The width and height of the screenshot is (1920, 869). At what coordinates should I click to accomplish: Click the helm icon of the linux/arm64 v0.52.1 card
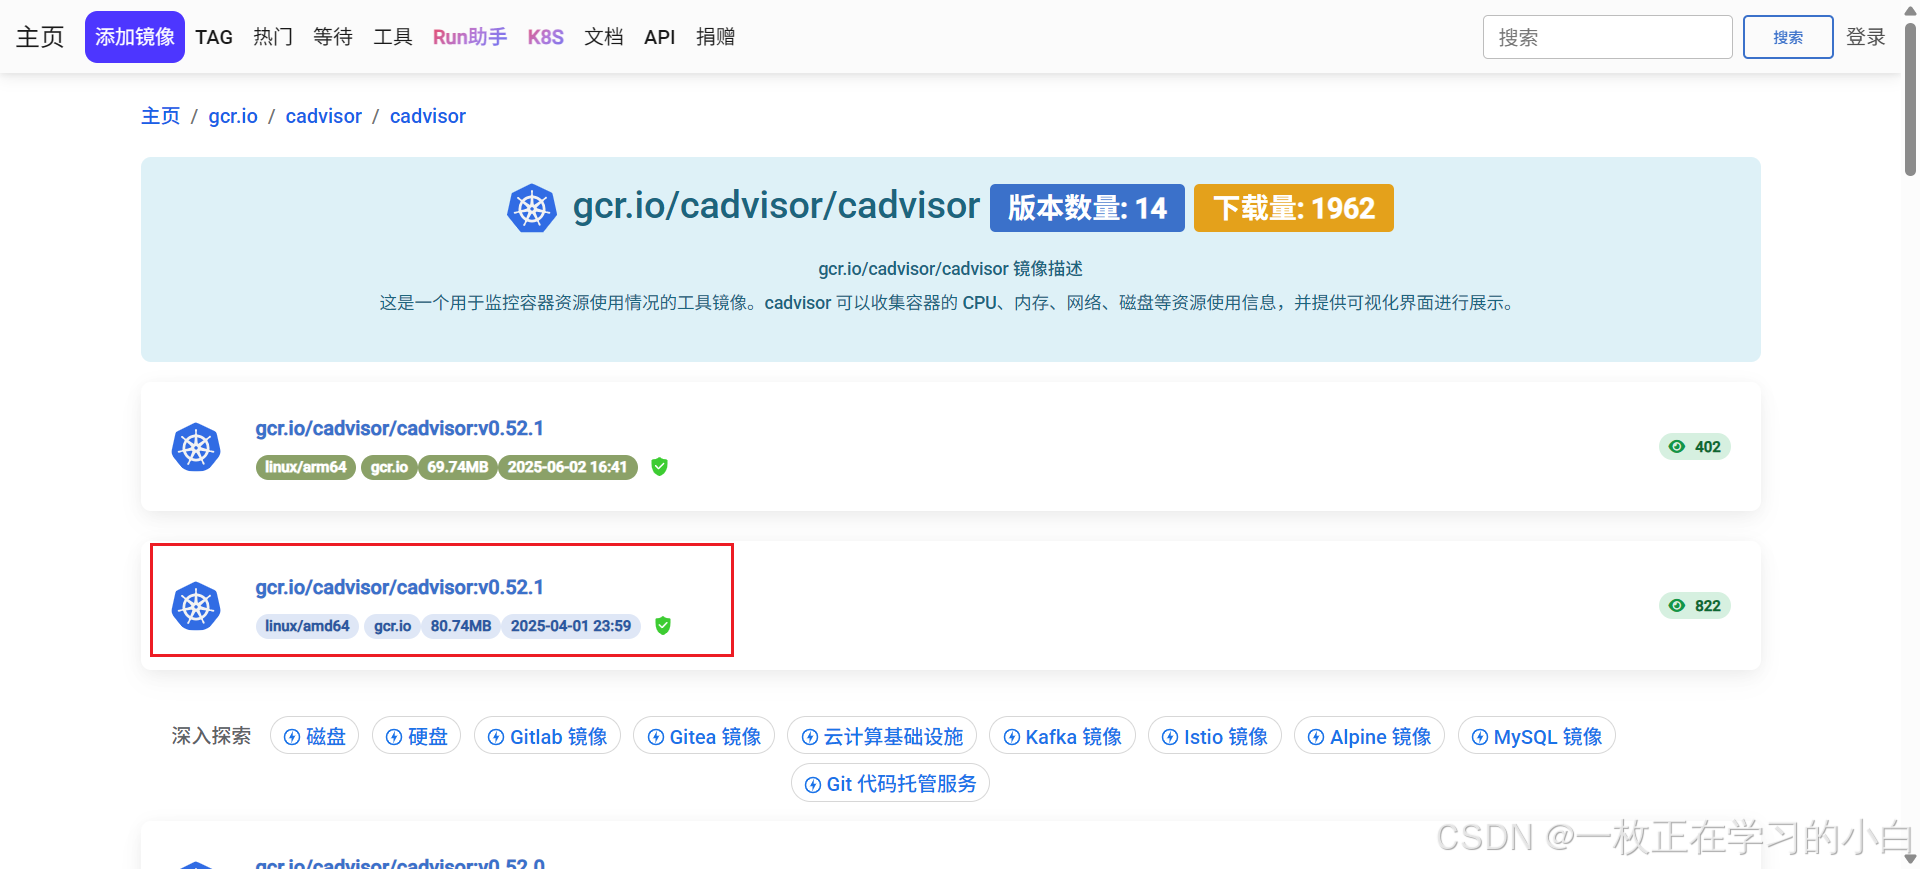pyautogui.click(x=196, y=447)
